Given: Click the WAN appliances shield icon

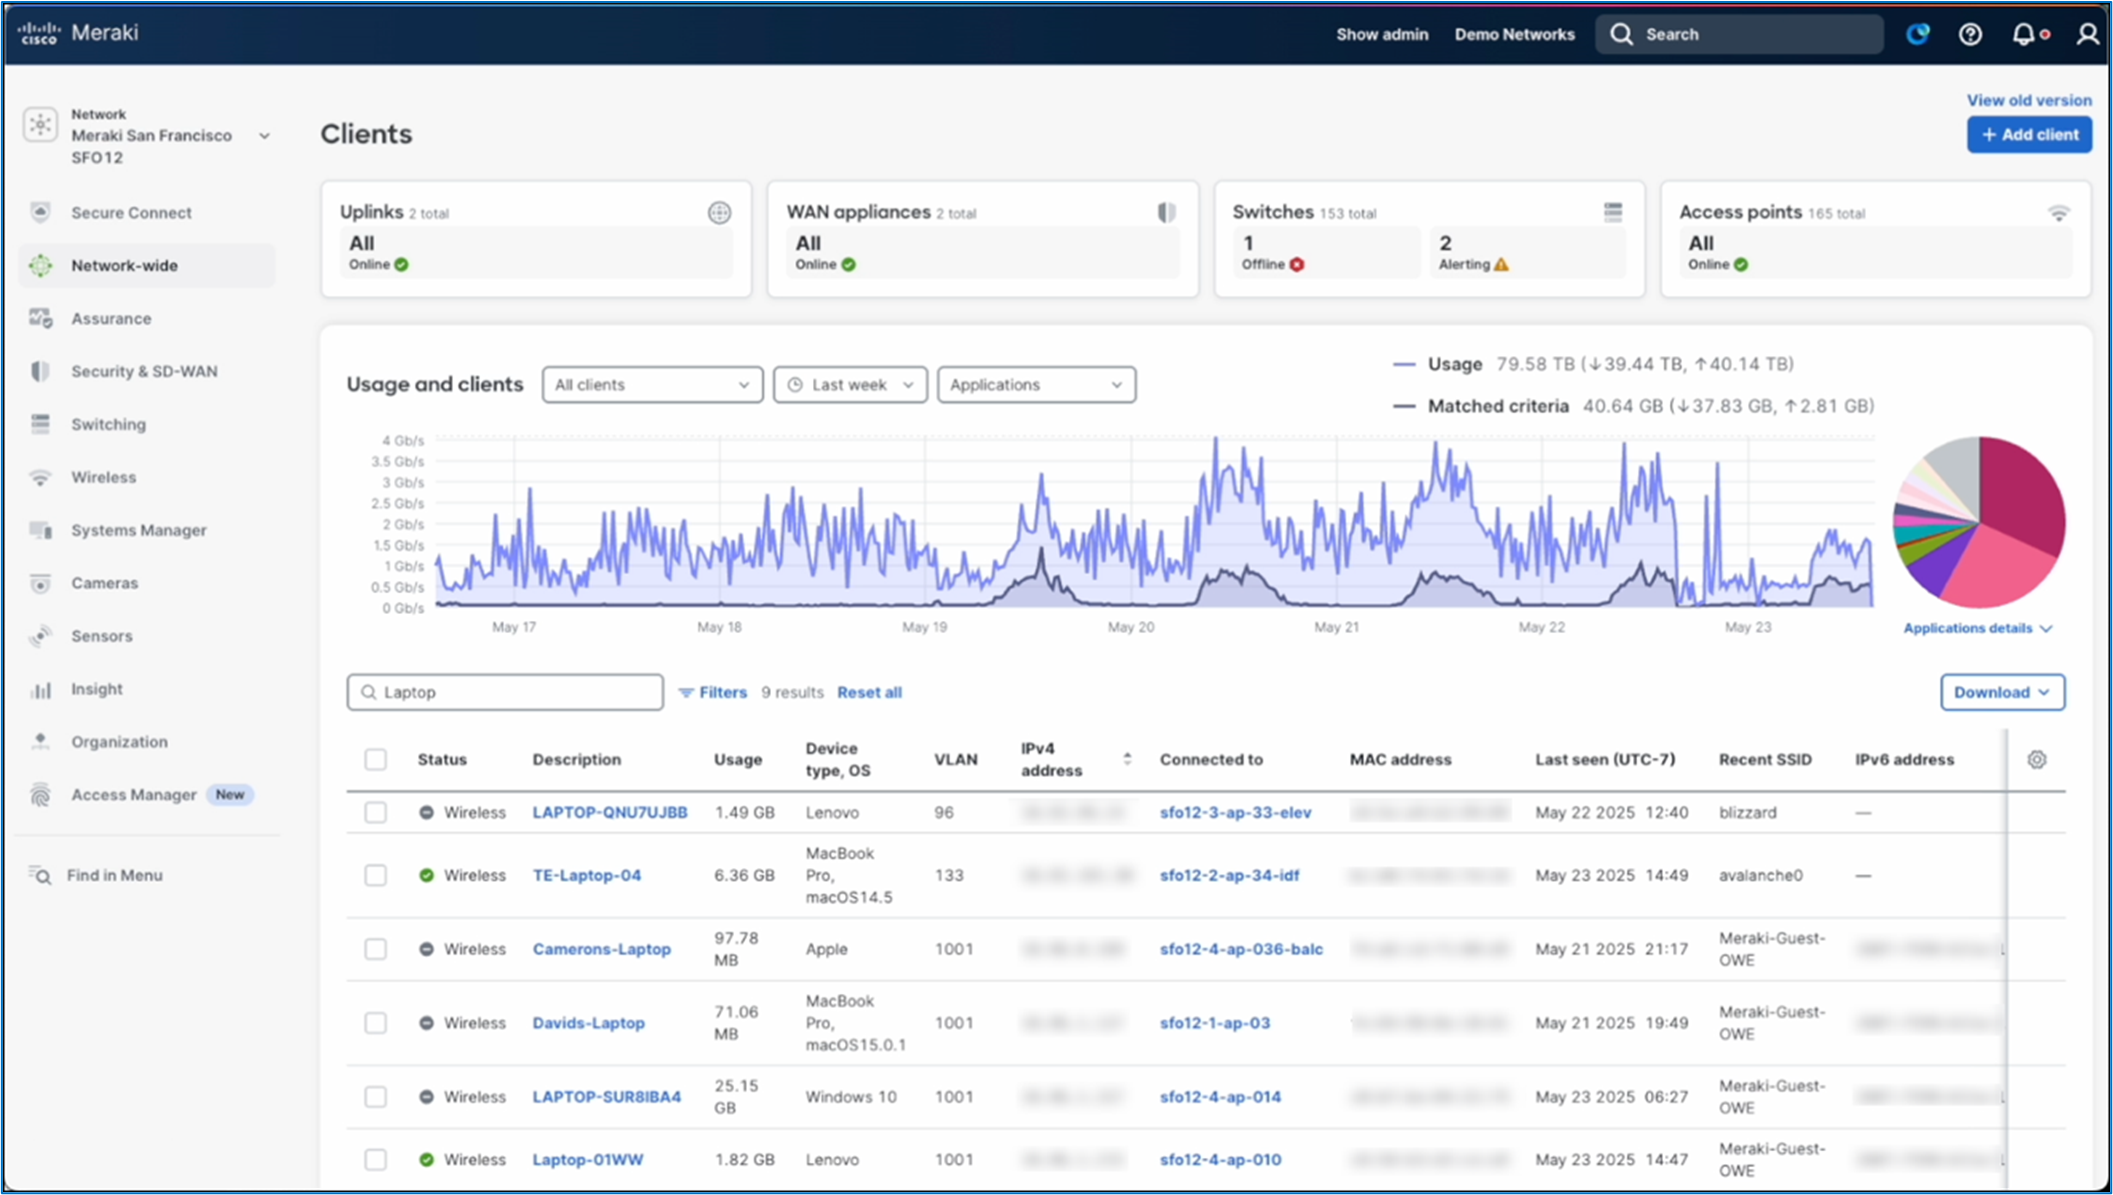Looking at the screenshot, I should (1166, 212).
